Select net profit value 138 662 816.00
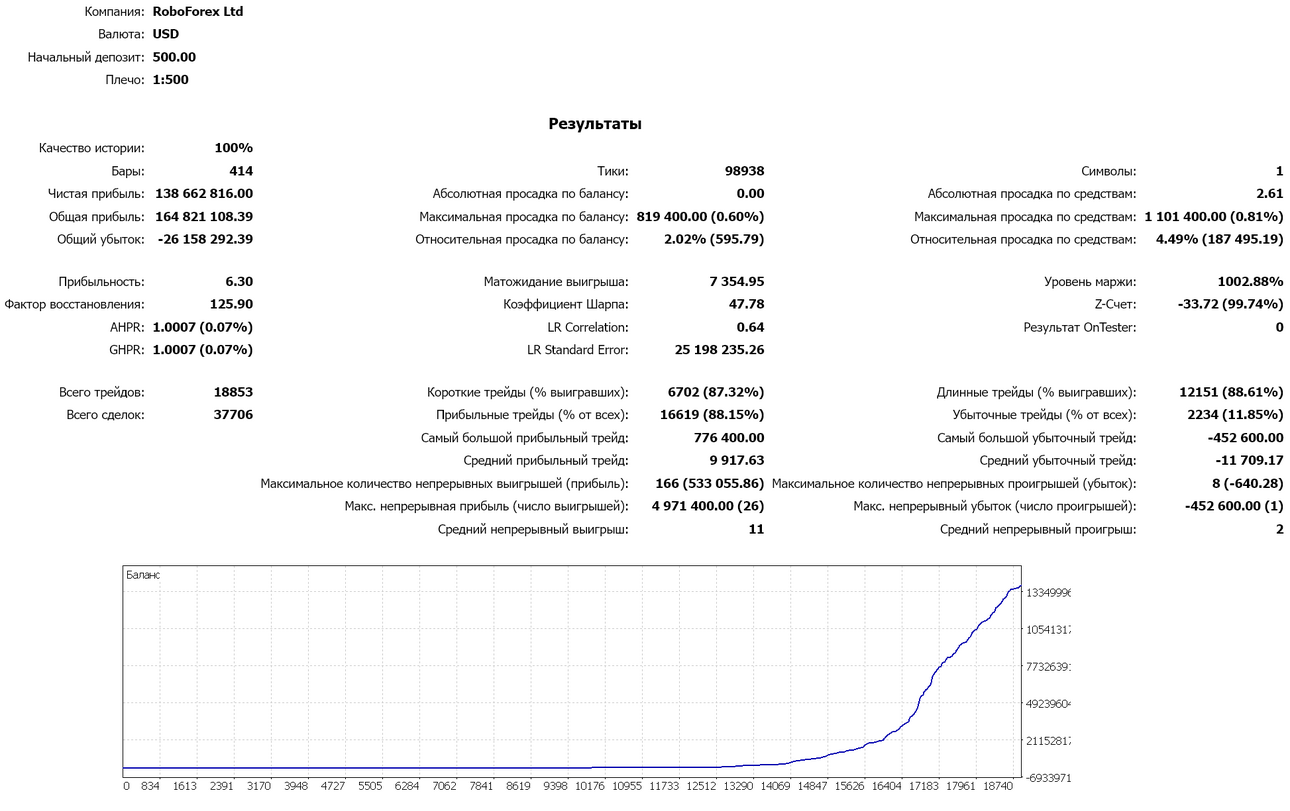The width and height of the screenshot is (1290, 811). click(x=204, y=194)
